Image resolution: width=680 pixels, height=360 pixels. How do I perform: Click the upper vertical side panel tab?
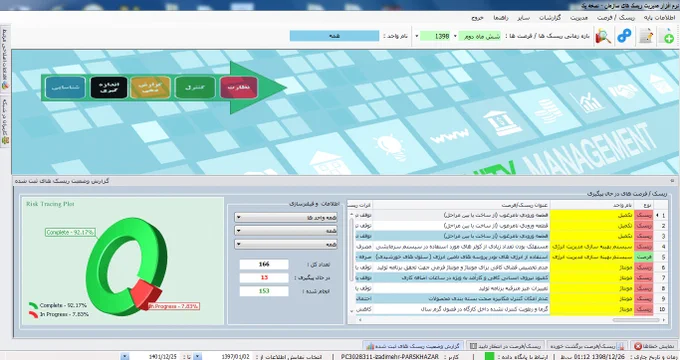click(5, 58)
